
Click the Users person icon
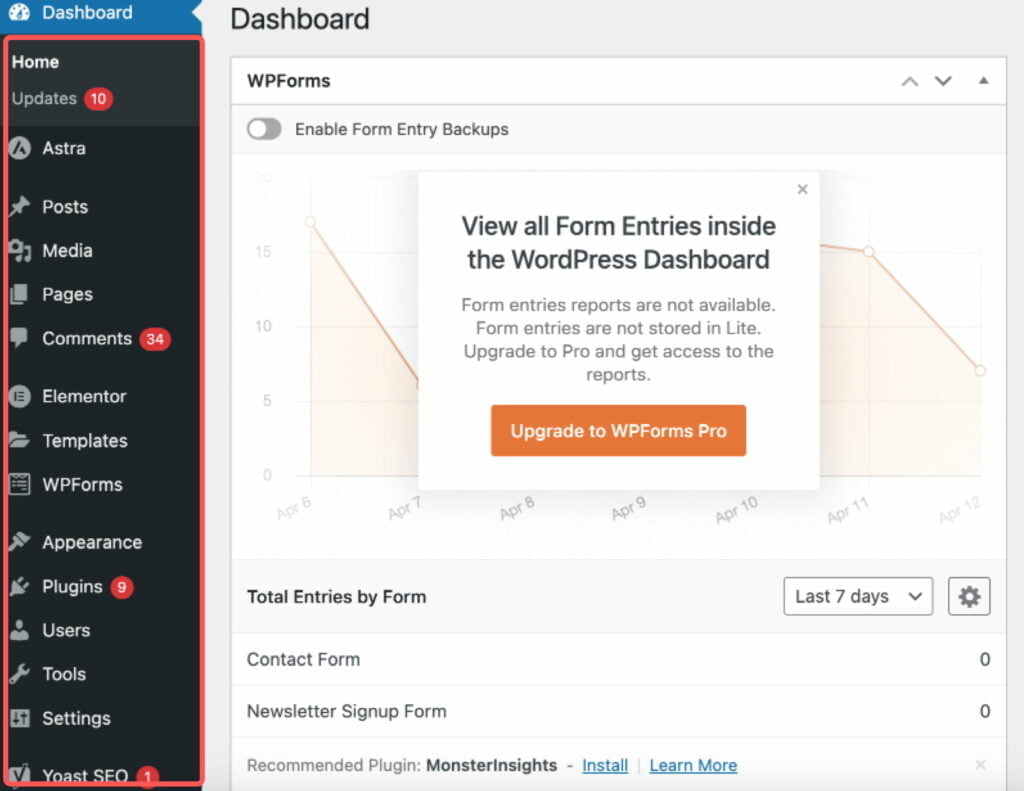click(x=20, y=630)
